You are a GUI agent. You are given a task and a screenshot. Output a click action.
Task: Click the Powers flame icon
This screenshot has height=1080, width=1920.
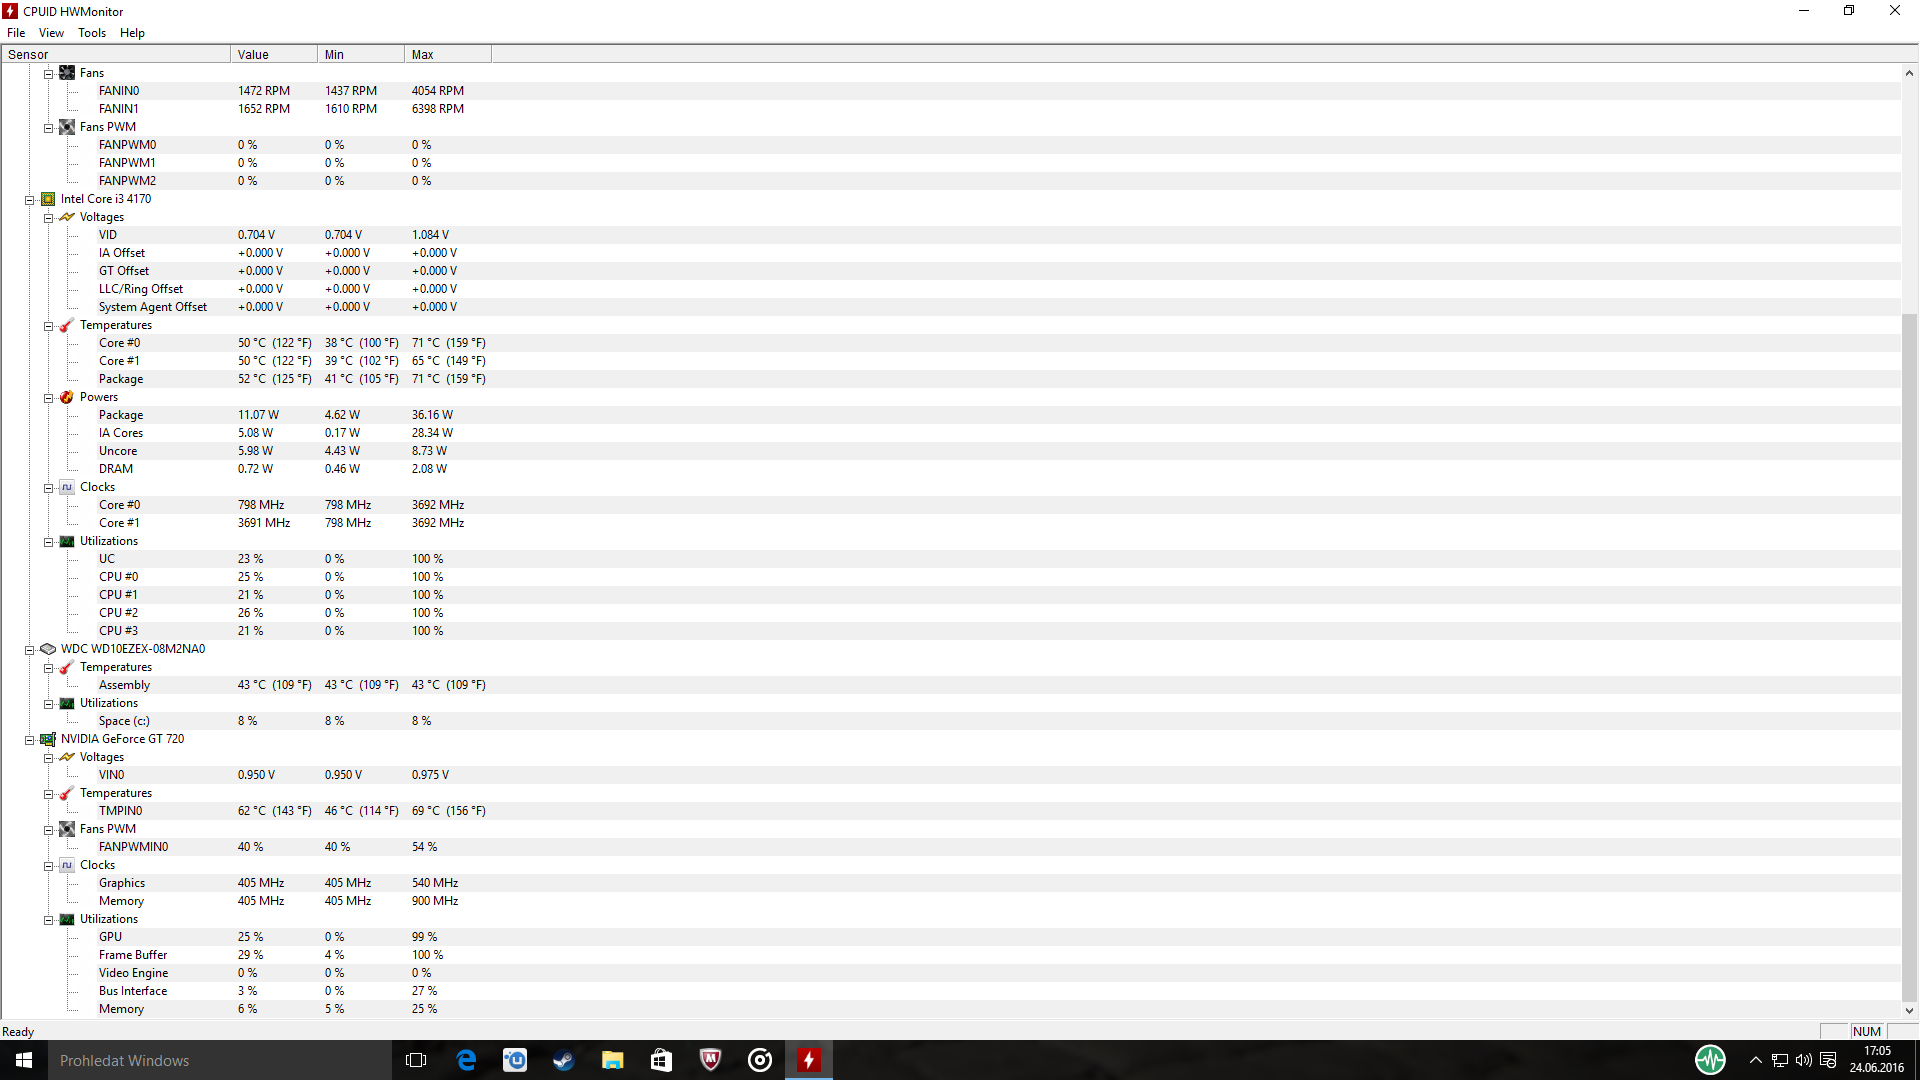(x=67, y=397)
